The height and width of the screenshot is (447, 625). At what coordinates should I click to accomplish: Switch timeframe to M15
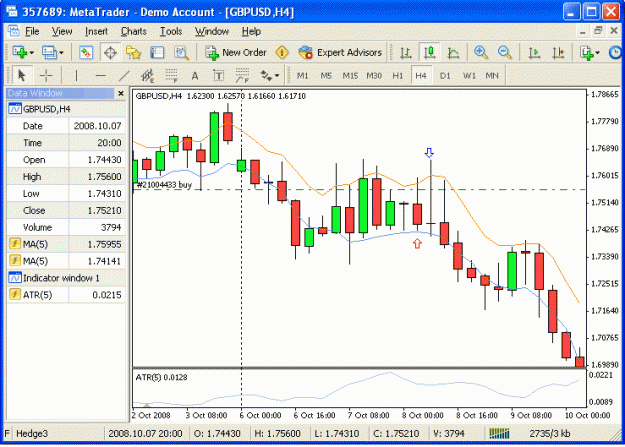pyautogui.click(x=350, y=75)
